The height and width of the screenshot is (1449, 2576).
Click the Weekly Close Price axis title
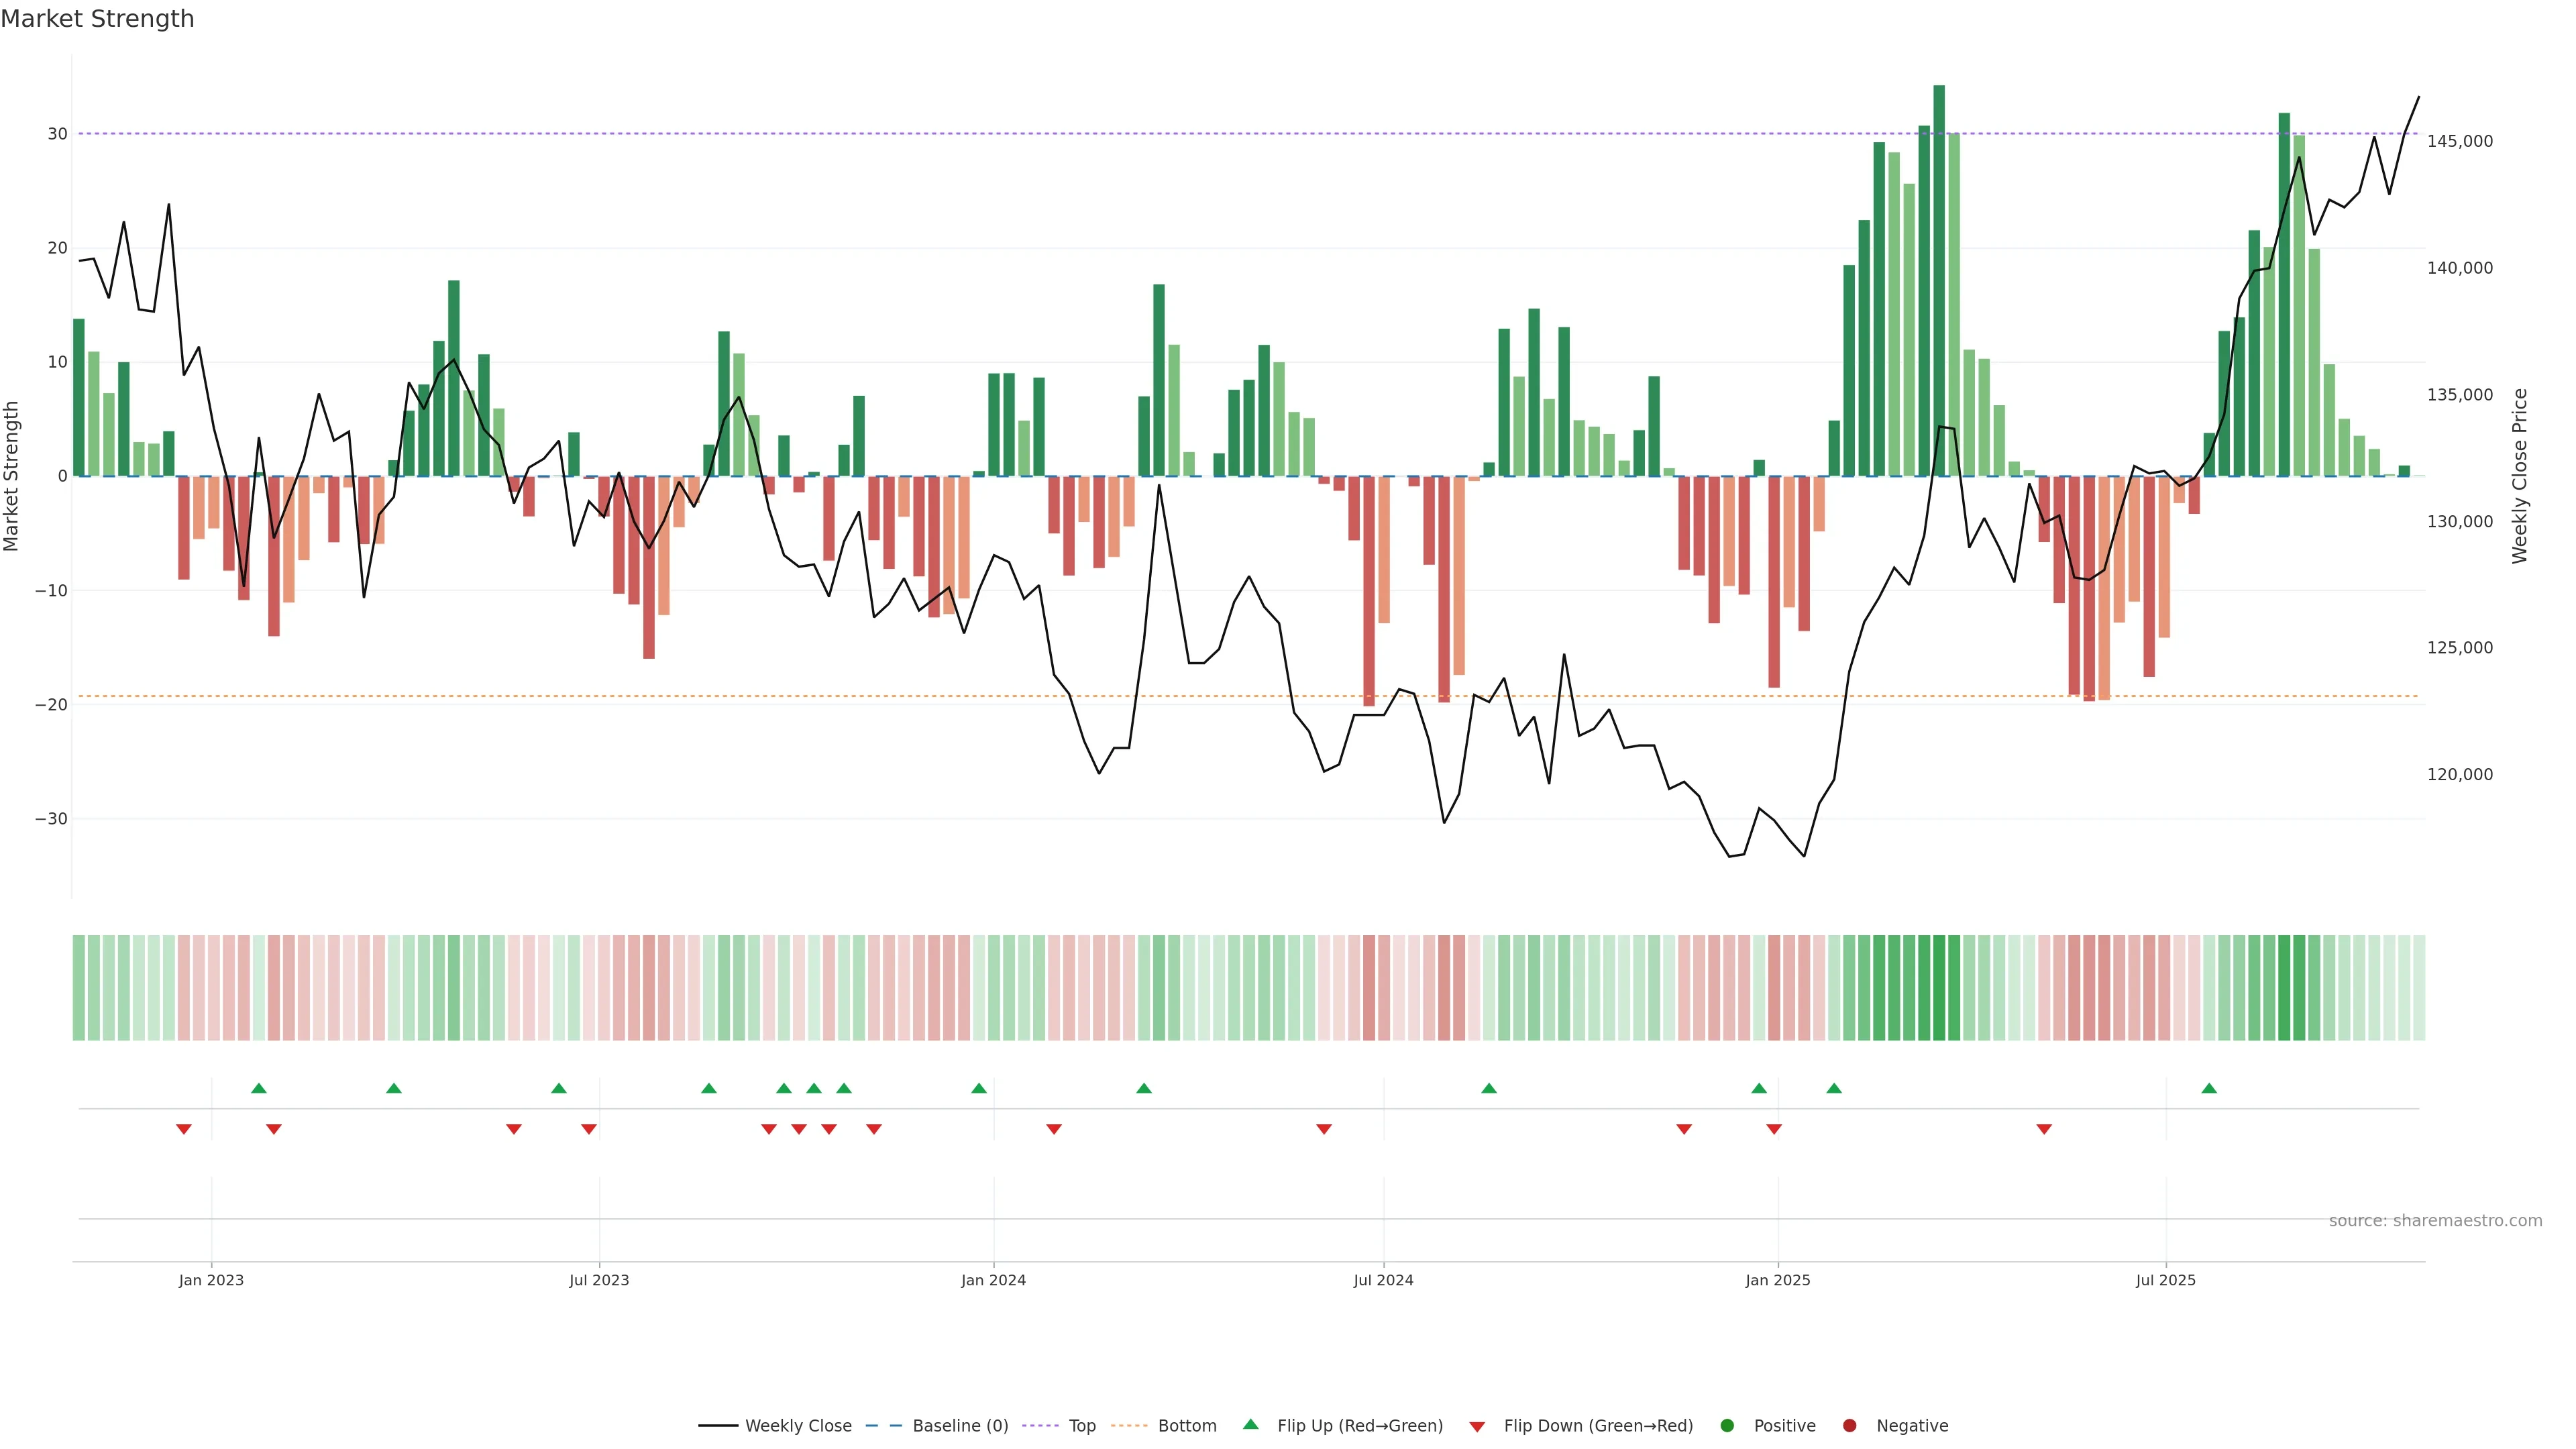[2519, 476]
